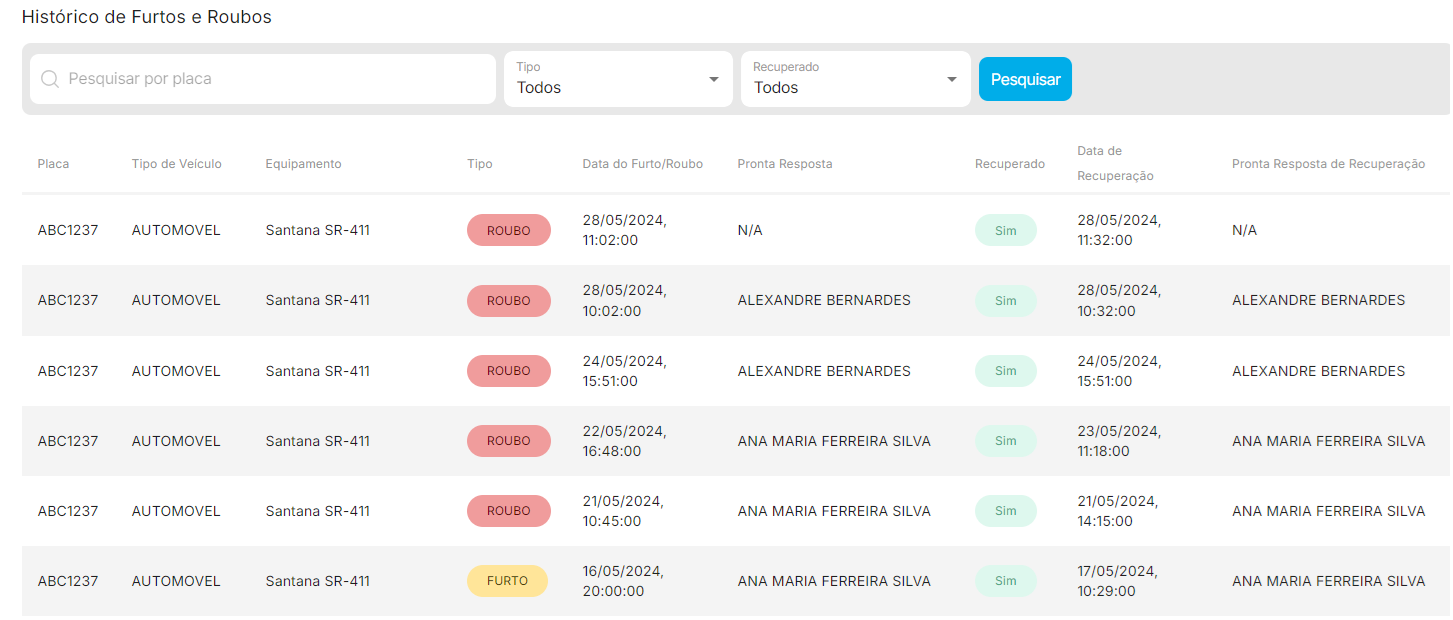Viewport: 1453px width, 620px height.
Task: Click the Recuperado column header
Action: 1010,164
